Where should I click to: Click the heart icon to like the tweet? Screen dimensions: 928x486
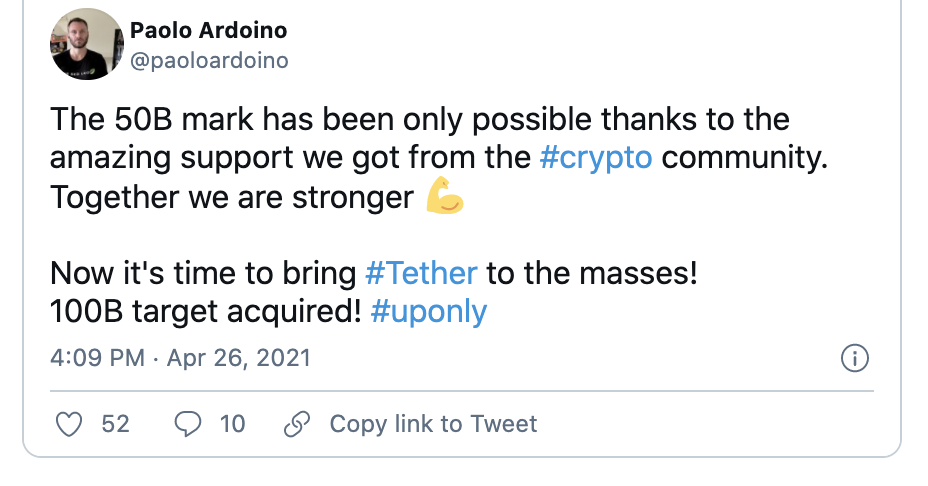click(x=68, y=424)
